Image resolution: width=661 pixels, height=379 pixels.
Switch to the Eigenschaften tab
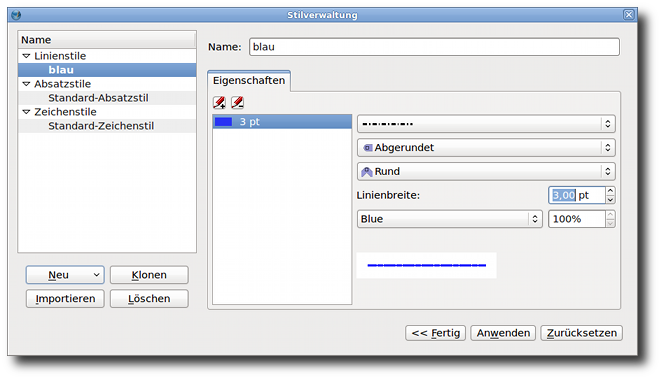coord(249,81)
